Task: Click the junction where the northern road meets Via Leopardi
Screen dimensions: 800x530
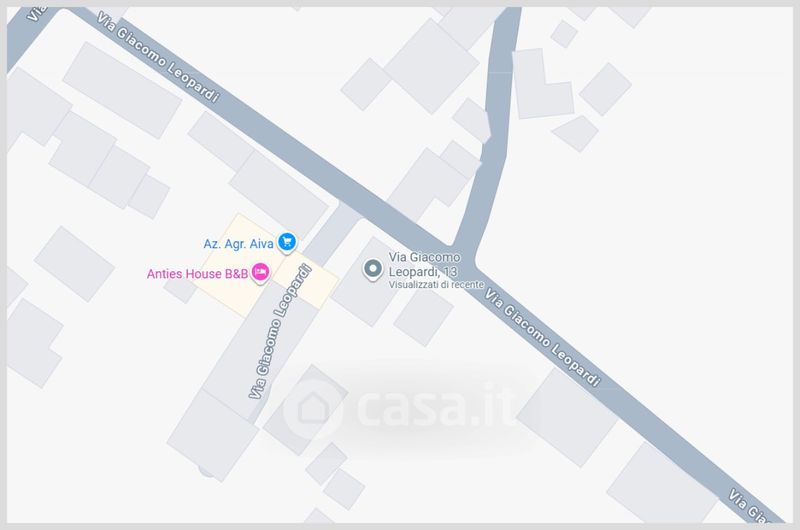Action: click(463, 254)
